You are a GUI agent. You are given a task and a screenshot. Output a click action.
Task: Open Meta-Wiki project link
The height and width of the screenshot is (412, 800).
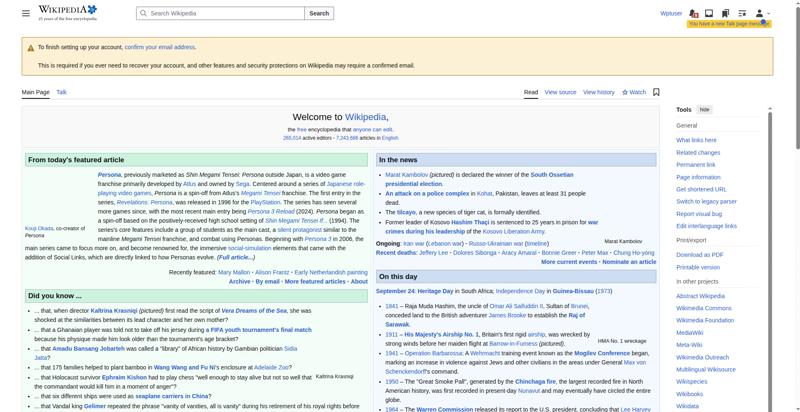tap(689, 345)
